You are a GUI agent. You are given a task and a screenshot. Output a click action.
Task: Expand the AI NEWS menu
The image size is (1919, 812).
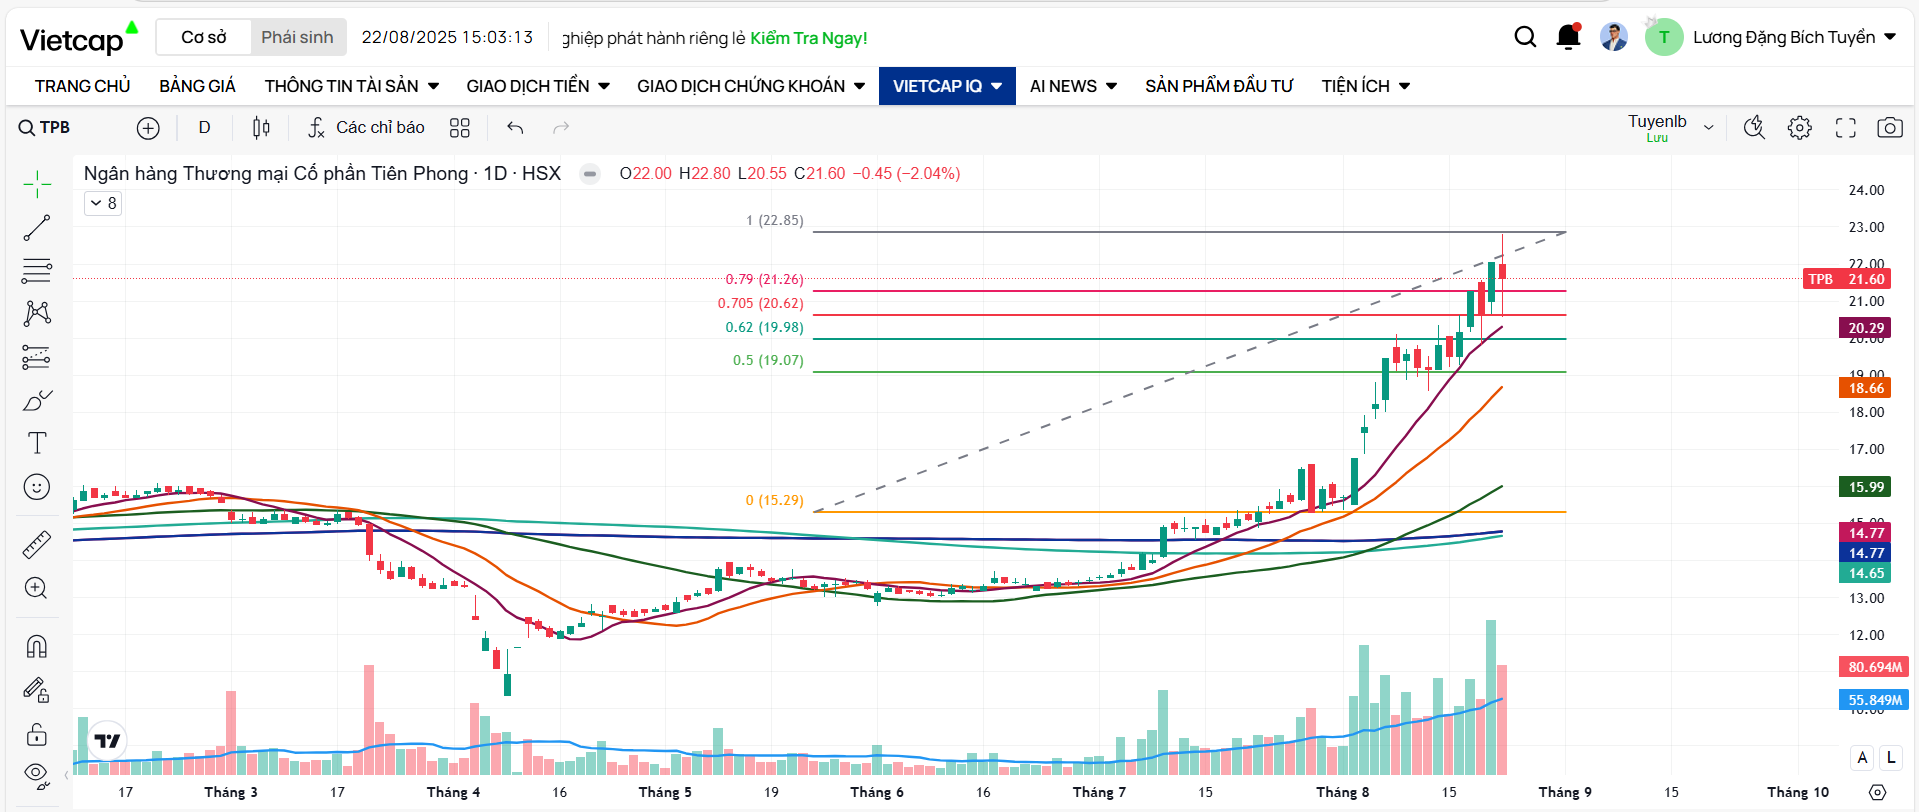point(1073,86)
